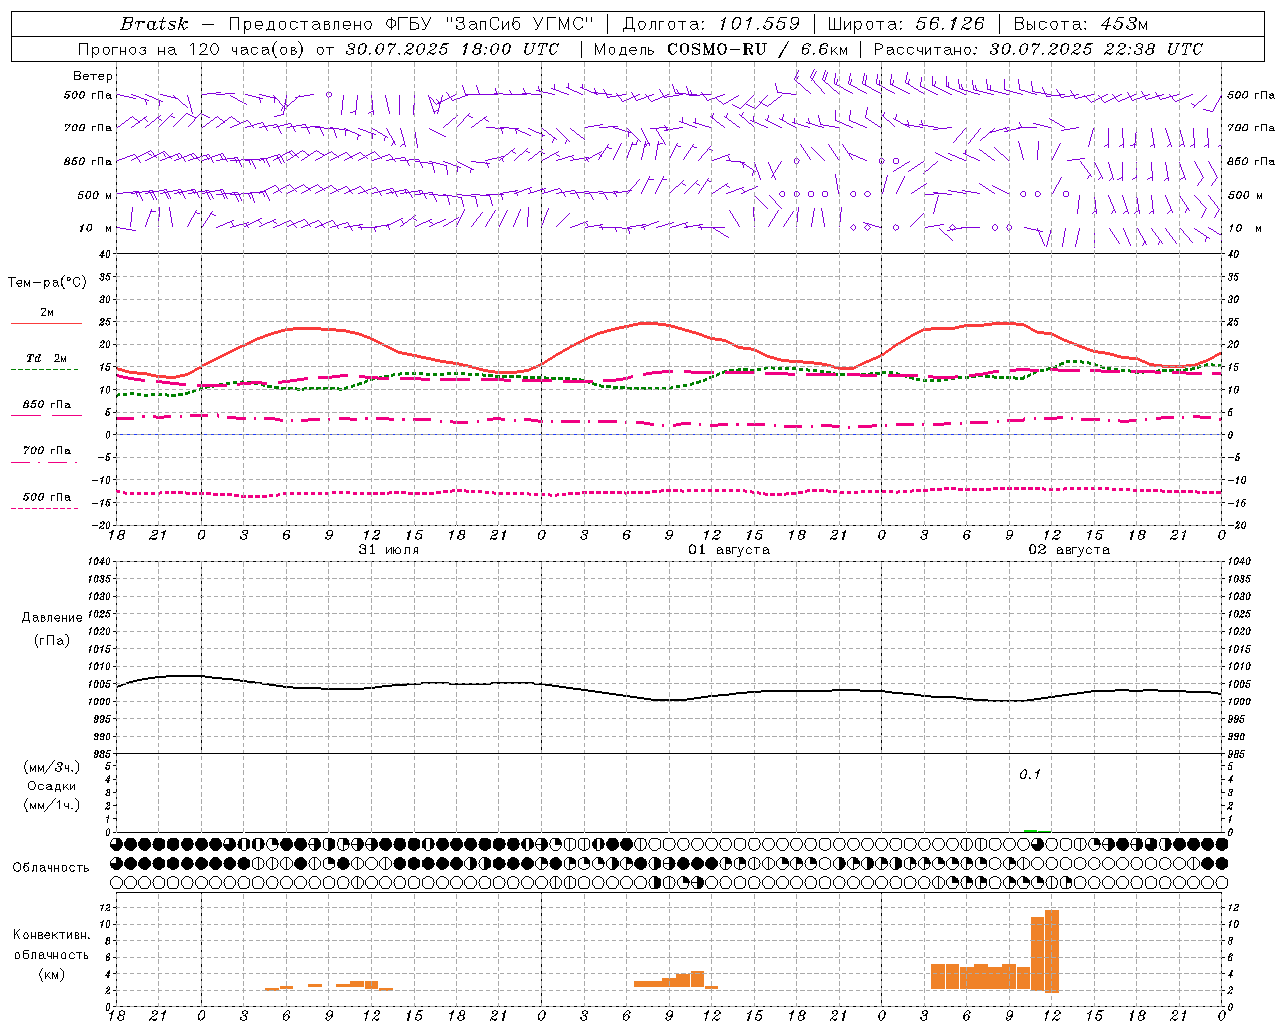Select the forecast start 30.07.2025 18:00 UTC
The height and width of the screenshot is (1024, 1280).
coord(452,49)
